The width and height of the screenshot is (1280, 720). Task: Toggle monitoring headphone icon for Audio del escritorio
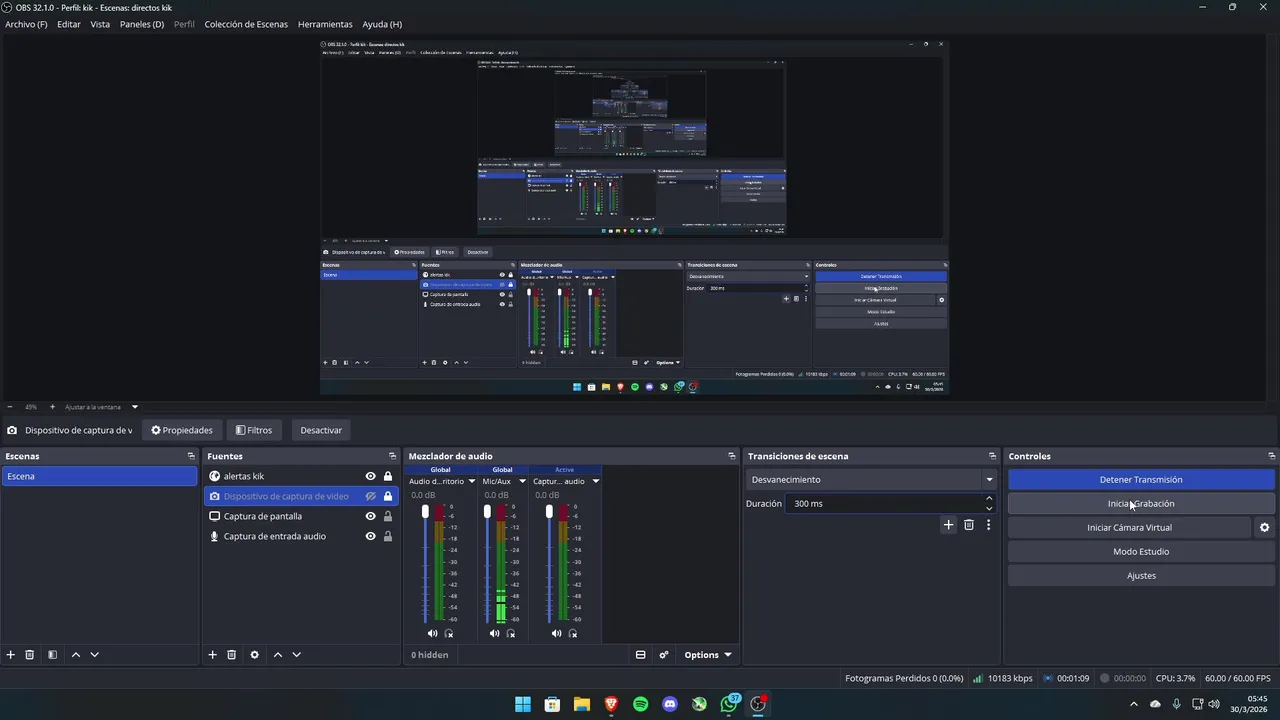tap(449, 633)
